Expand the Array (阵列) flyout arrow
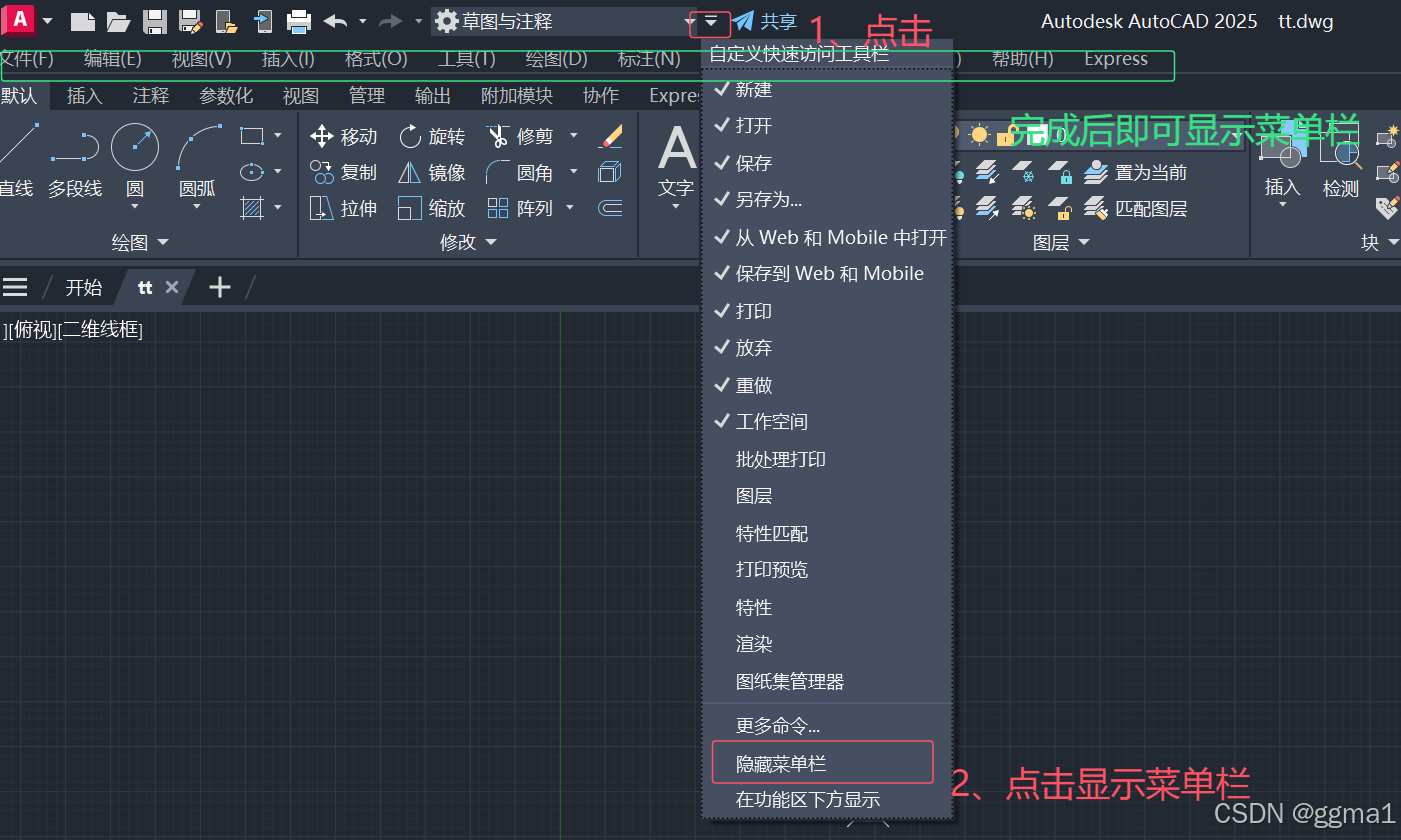The image size is (1401, 840). (x=570, y=208)
